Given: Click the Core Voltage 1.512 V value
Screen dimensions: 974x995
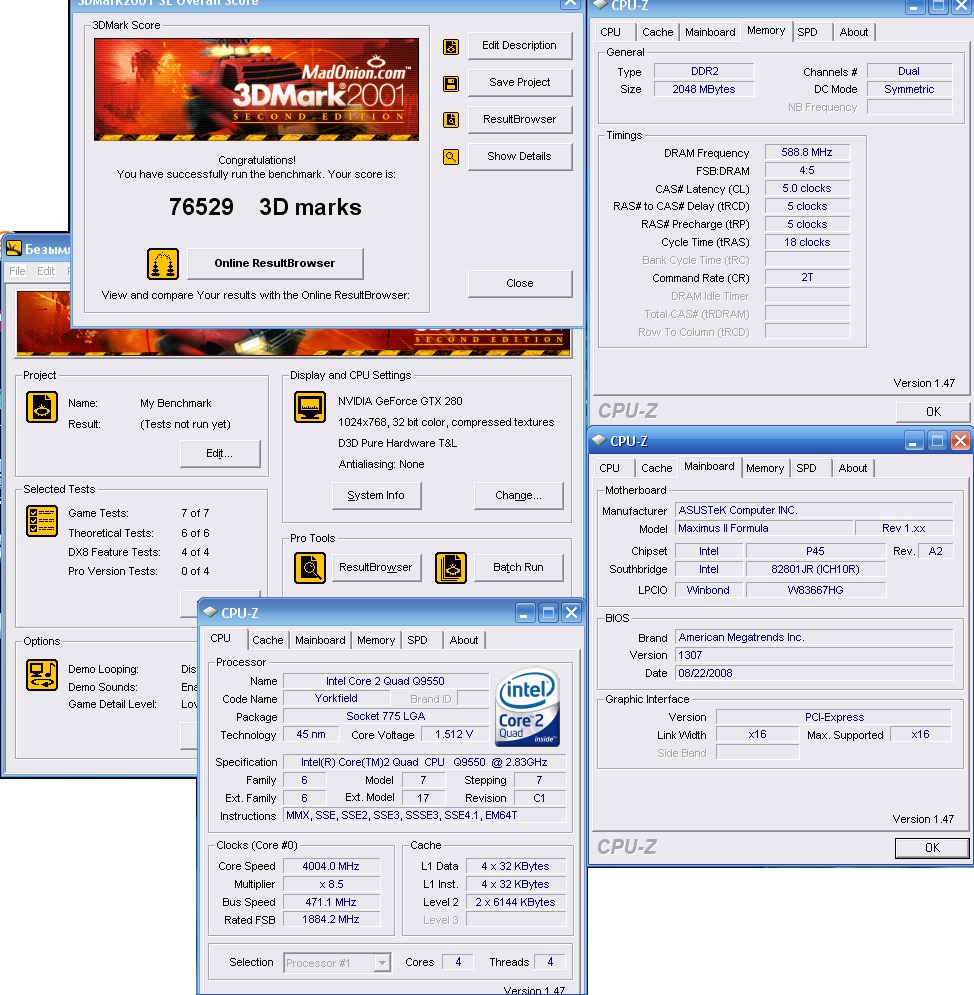Looking at the screenshot, I should tap(454, 735).
